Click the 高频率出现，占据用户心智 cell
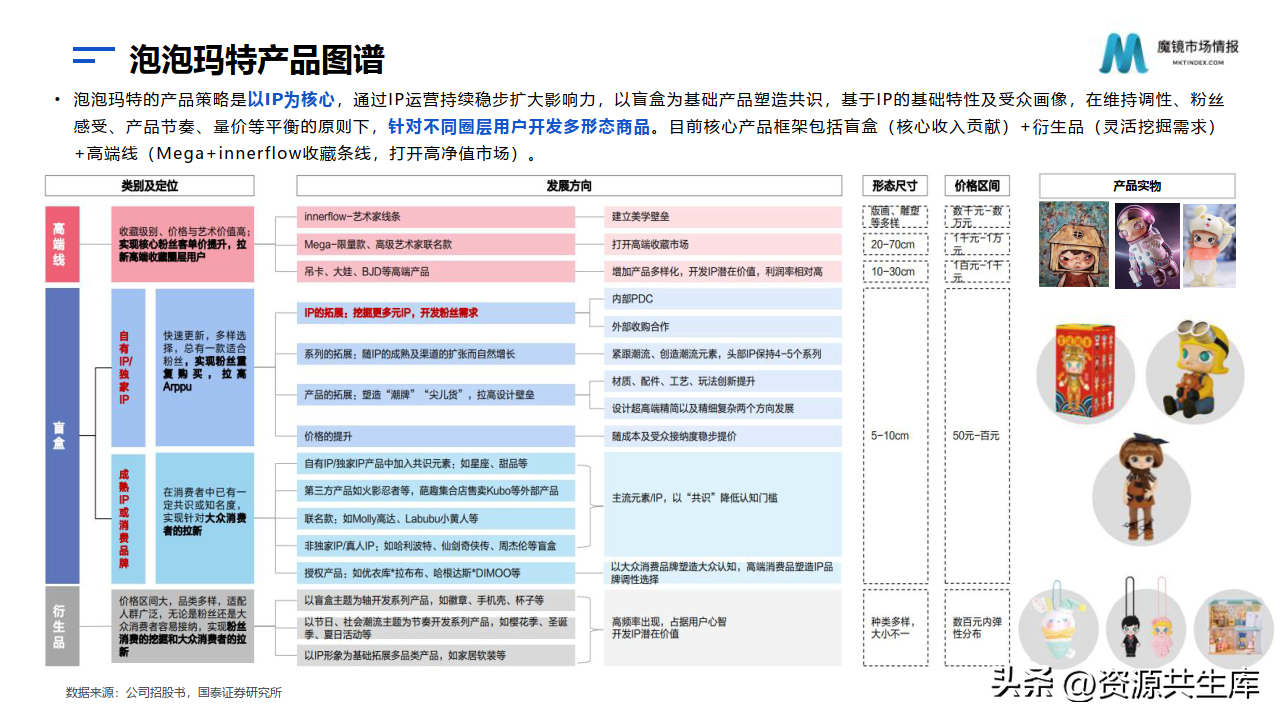 [722, 627]
